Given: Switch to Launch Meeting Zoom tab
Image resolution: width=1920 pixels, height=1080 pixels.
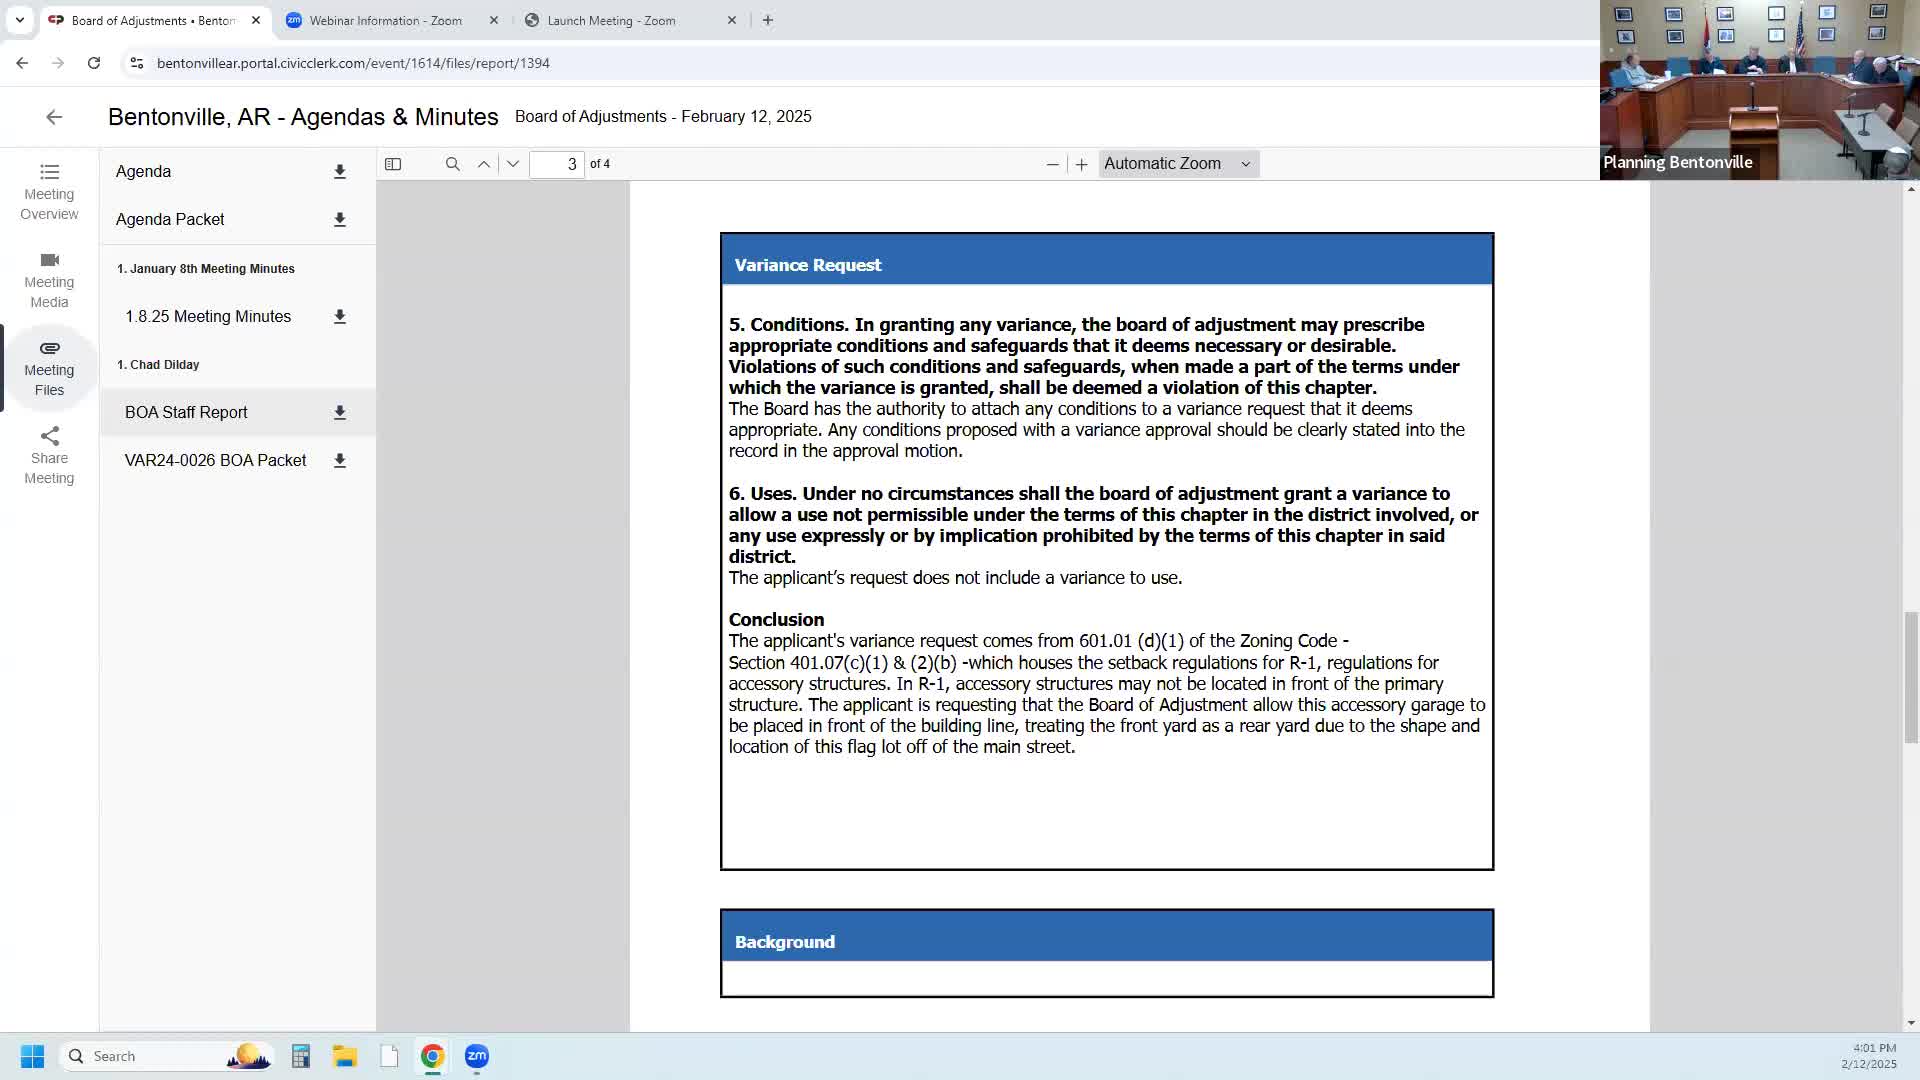Looking at the screenshot, I should point(611,20).
